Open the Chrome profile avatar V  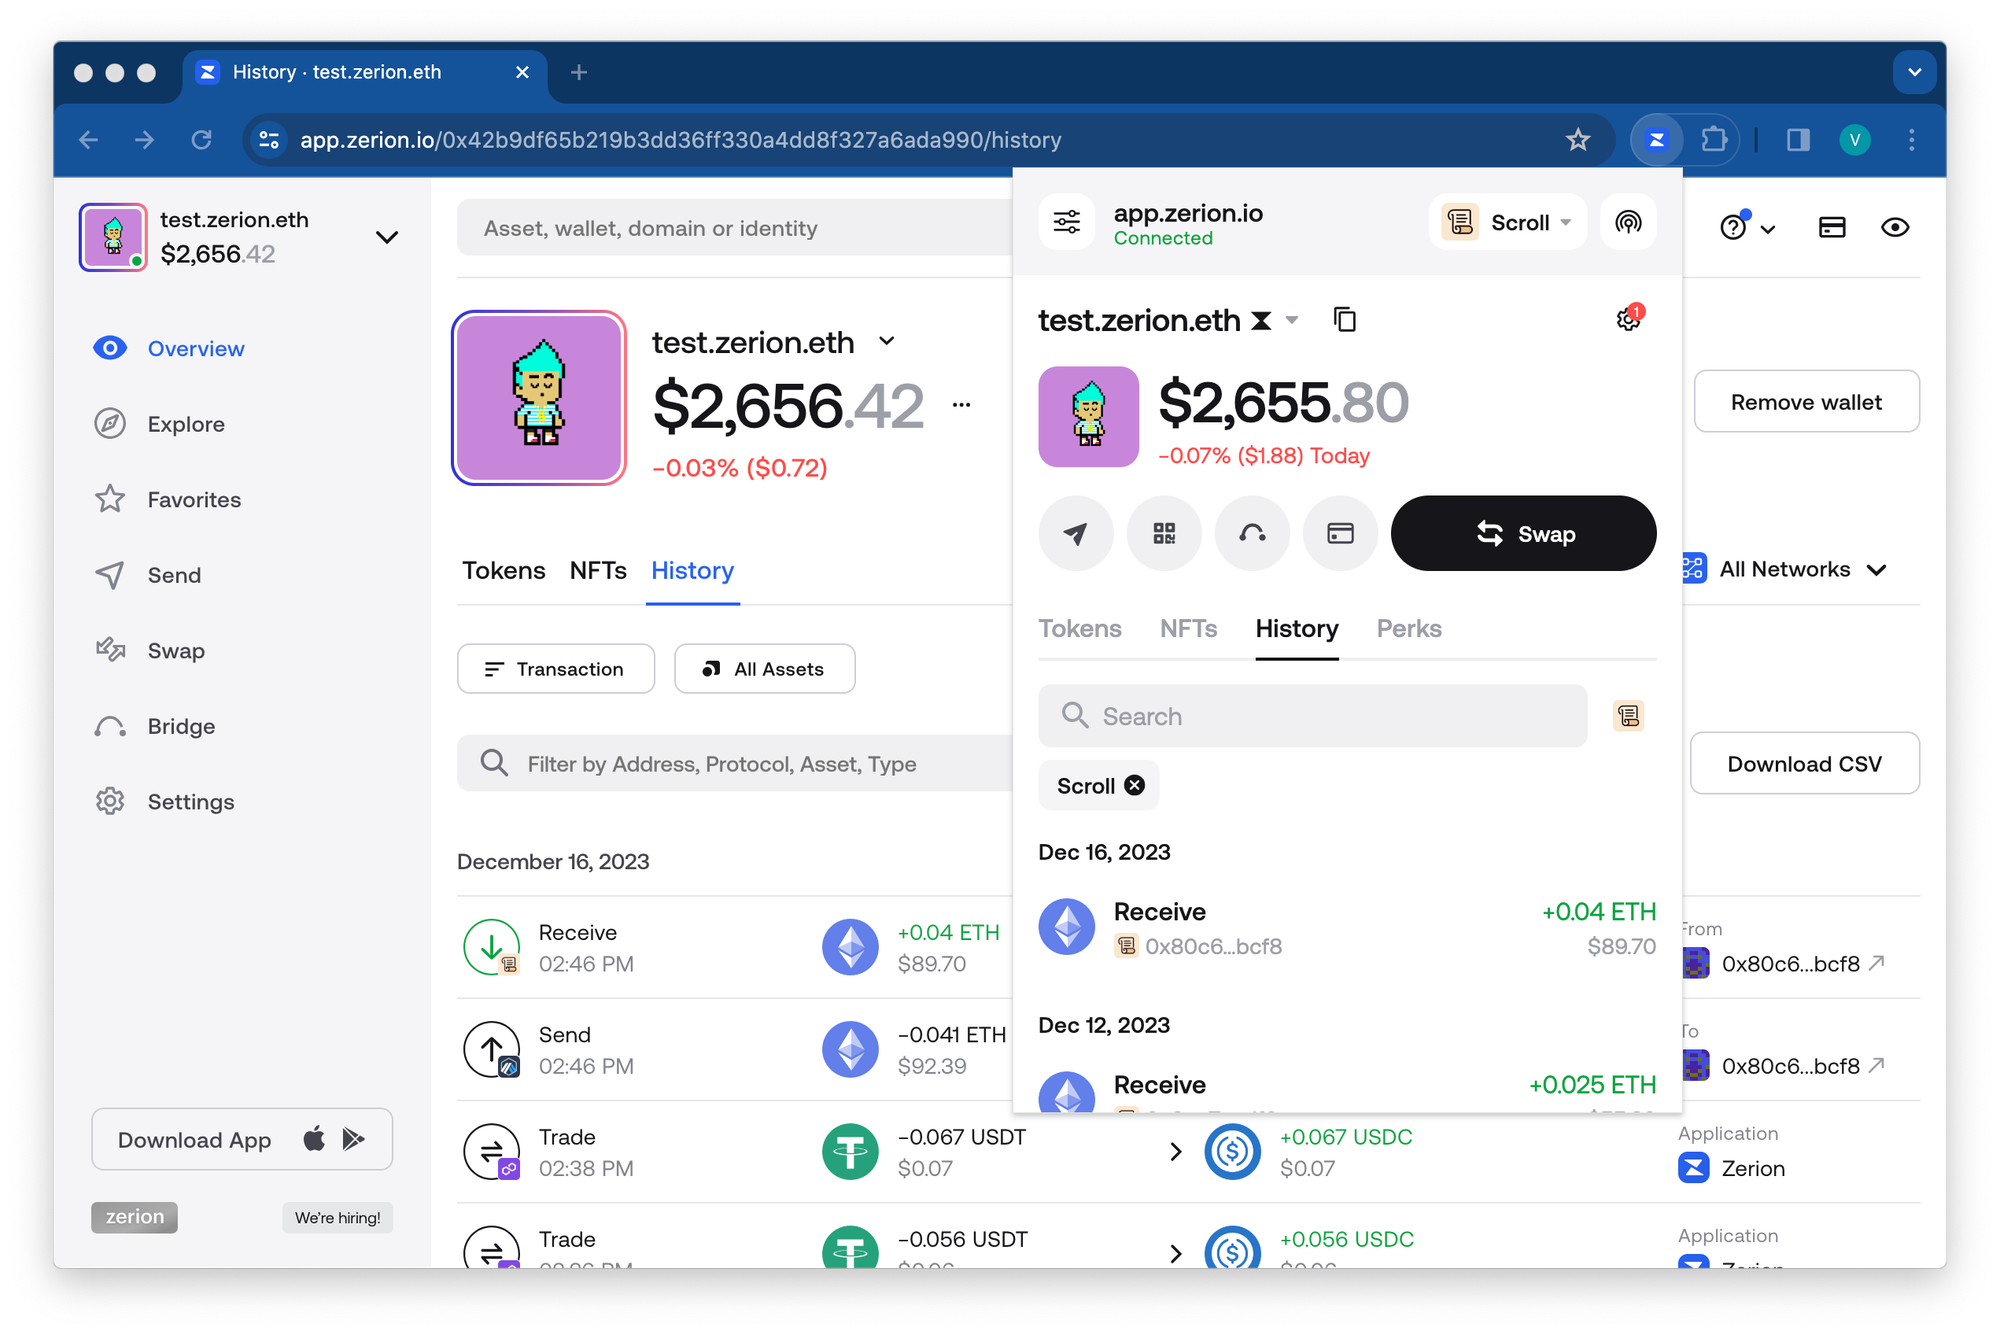[x=1854, y=140]
